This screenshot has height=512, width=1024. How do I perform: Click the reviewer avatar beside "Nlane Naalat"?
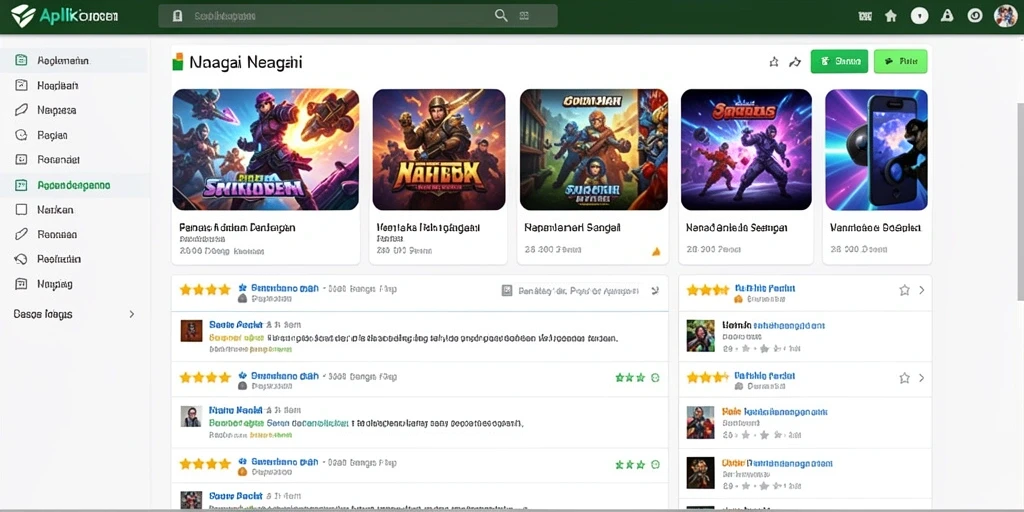coord(191,417)
